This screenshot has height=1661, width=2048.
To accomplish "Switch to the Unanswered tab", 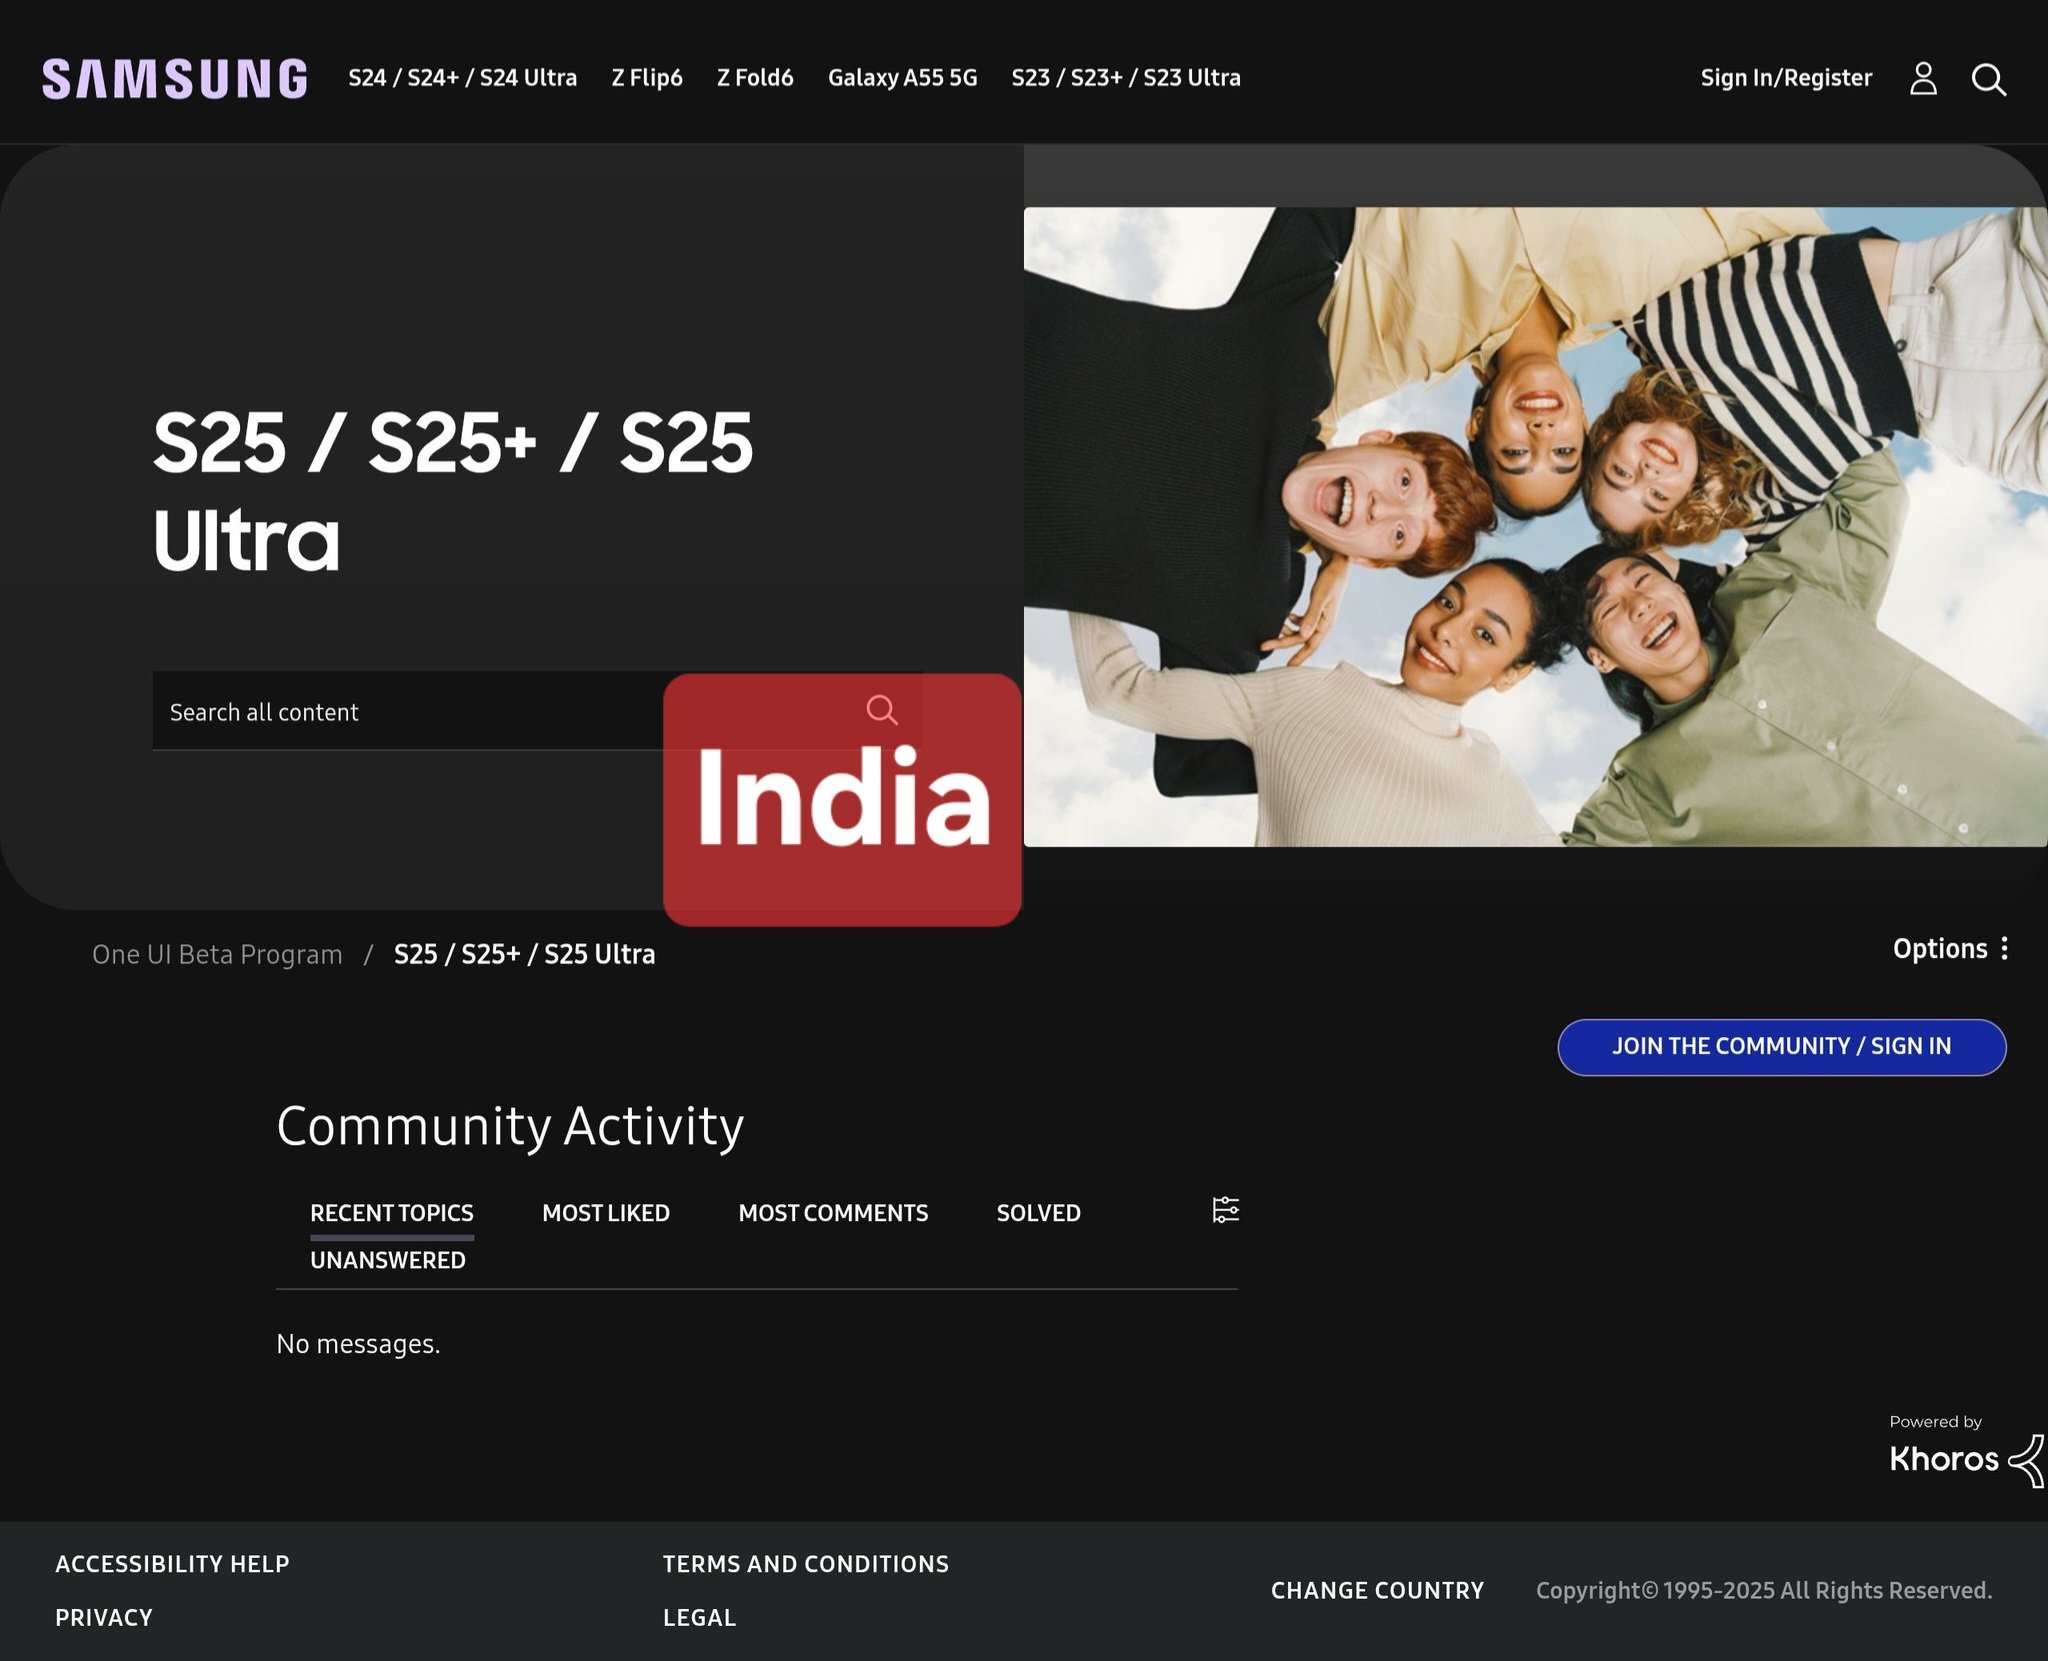I will coord(388,1260).
